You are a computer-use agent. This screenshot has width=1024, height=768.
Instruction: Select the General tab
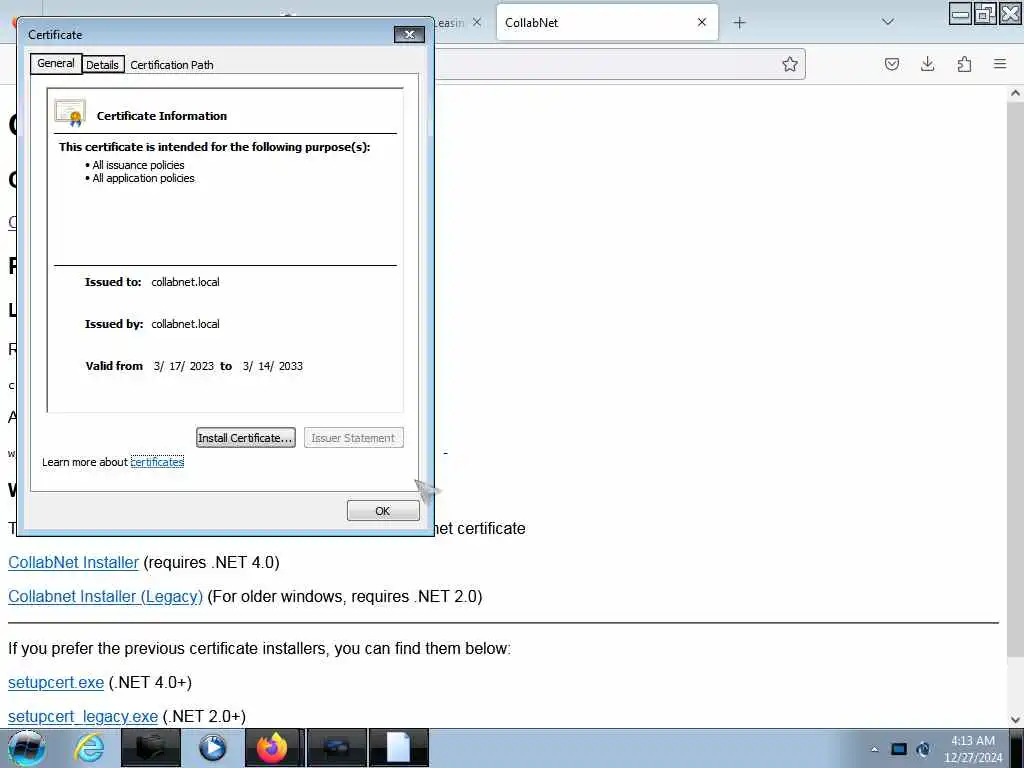click(56, 63)
